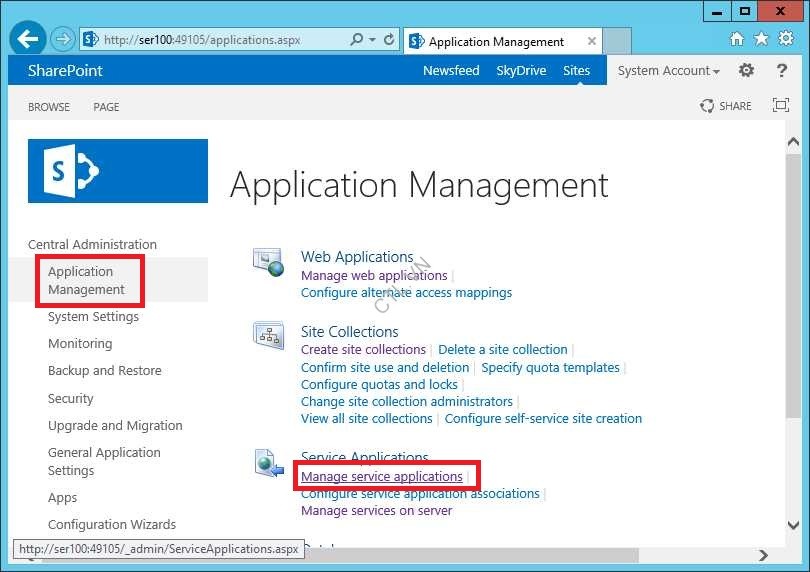Click Create site collections link
The height and width of the screenshot is (572, 810).
coord(363,350)
